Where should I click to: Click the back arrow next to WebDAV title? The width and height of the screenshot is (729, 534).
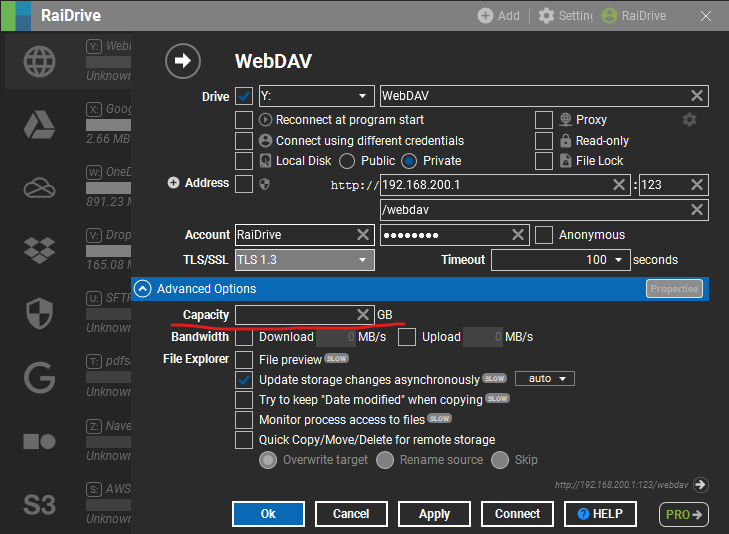coord(183,61)
